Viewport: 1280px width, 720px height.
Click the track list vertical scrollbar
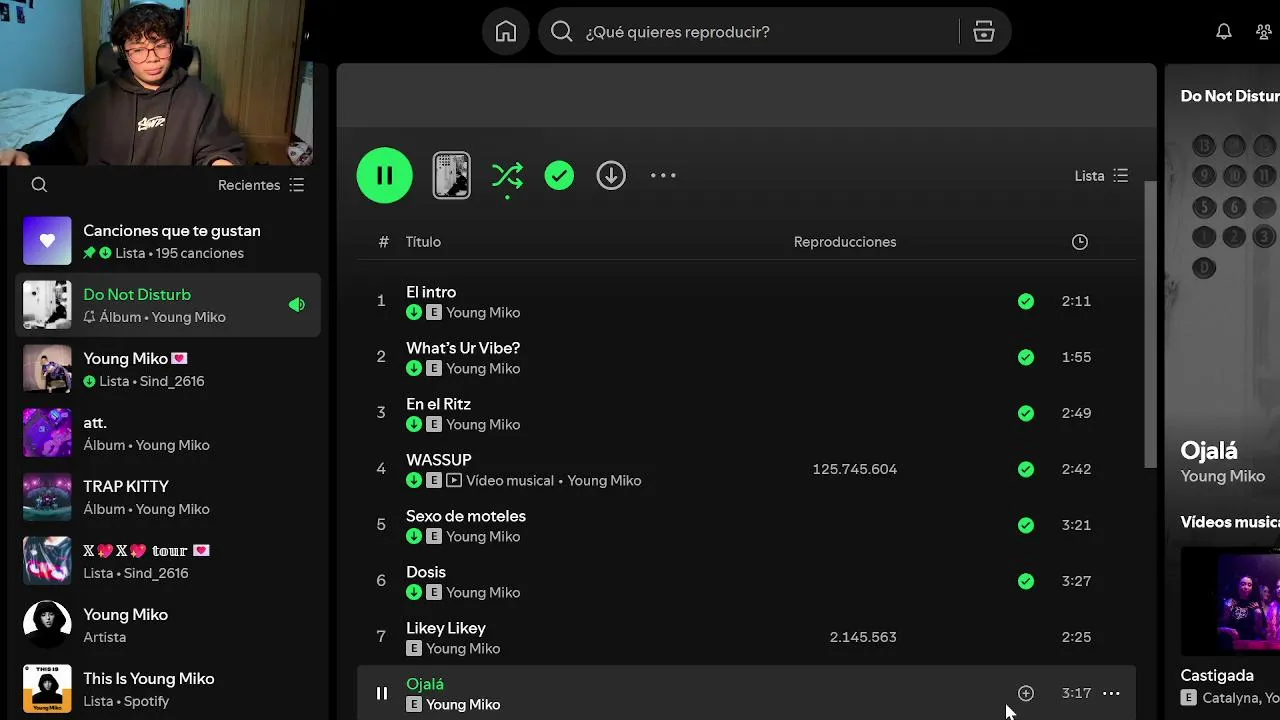point(1150,324)
